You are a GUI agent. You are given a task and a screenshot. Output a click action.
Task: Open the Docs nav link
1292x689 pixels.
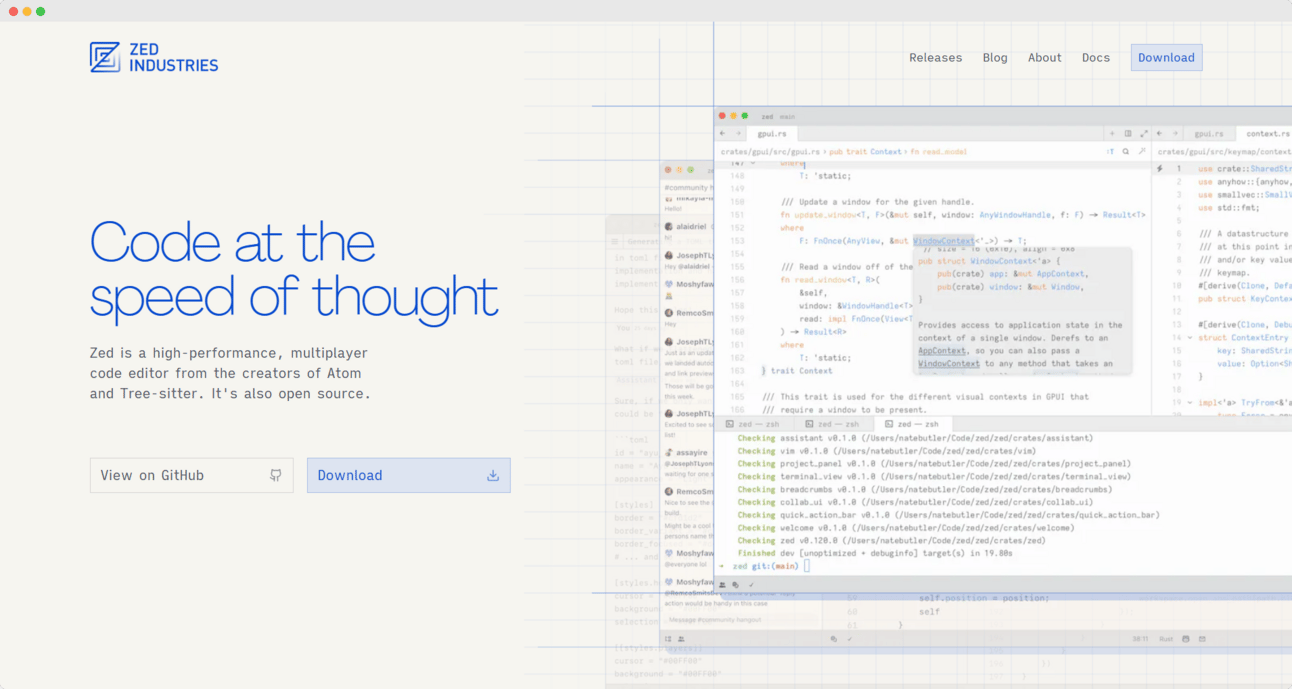[1096, 58]
